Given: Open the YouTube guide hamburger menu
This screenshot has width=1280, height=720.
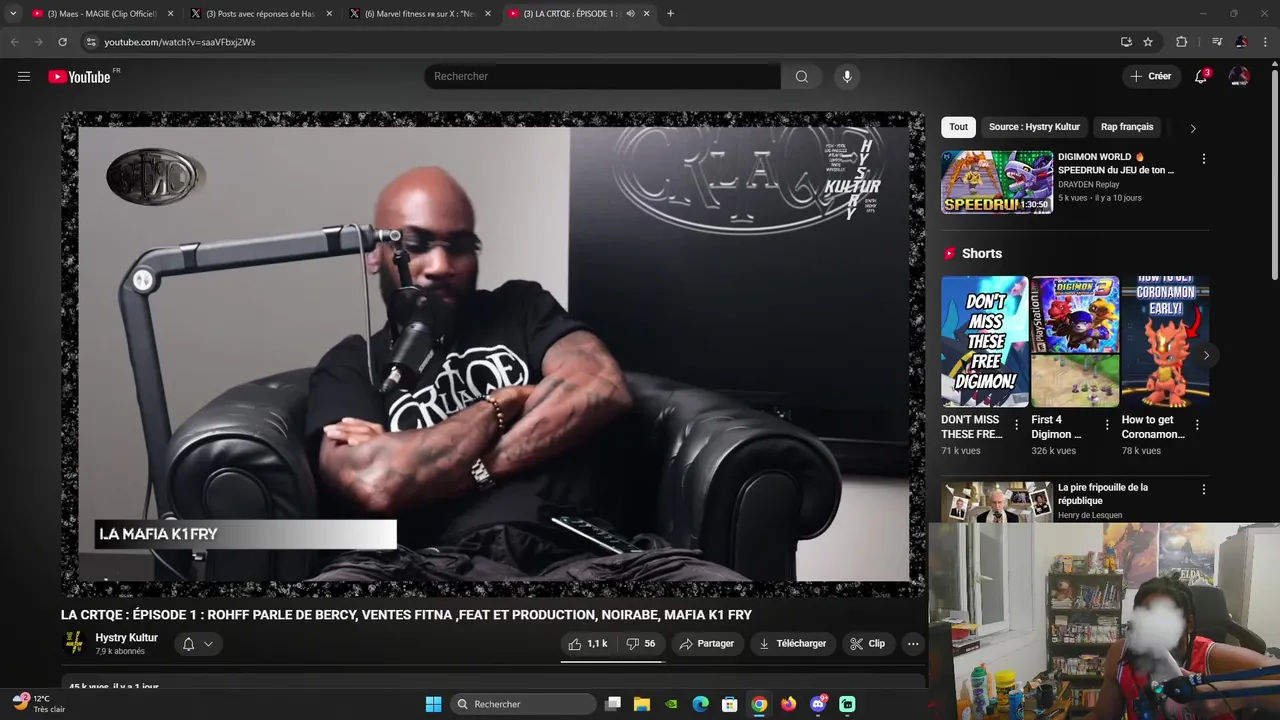Looking at the screenshot, I should [x=24, y=77].
